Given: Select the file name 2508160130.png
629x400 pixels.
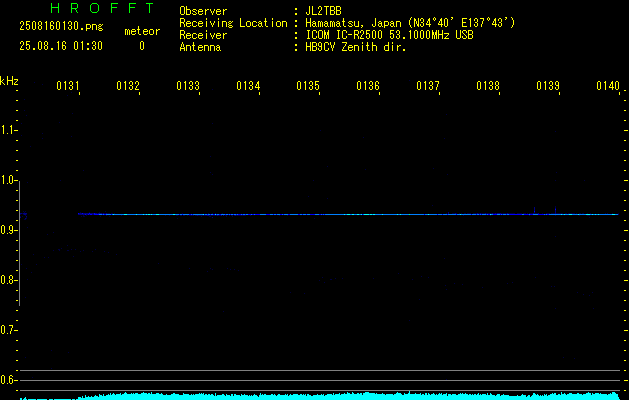Looking at the screenshot, I should click(x=61, y=27).
